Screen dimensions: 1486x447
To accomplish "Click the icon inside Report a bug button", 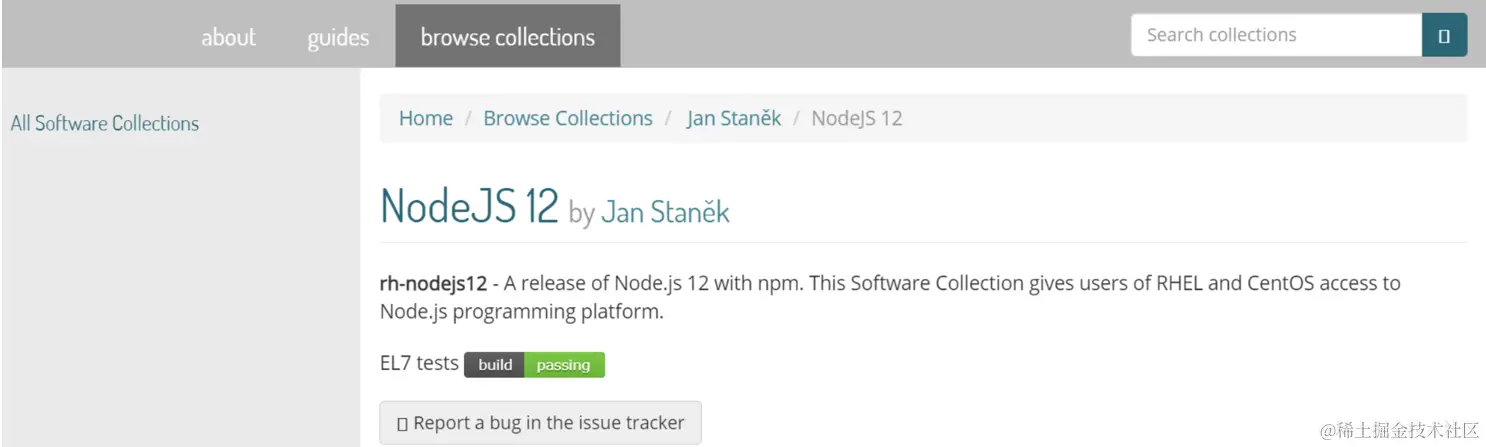I will pyautogui.click(x=402, y=424).
